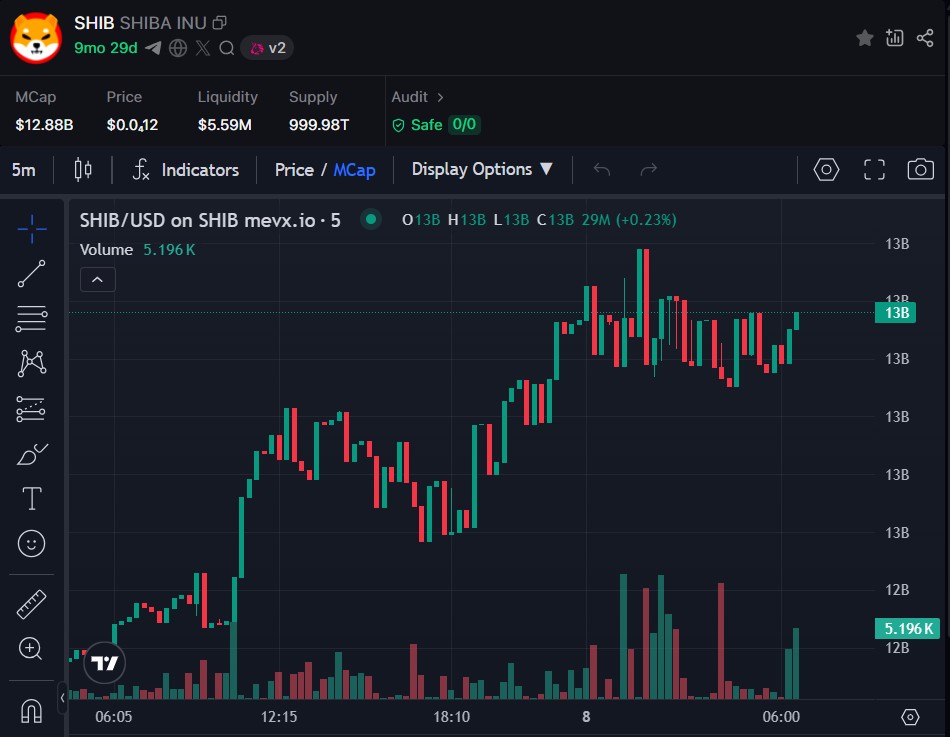Activate the zoom in tool
The image size is (950, 737).
[x=30, y=649]
